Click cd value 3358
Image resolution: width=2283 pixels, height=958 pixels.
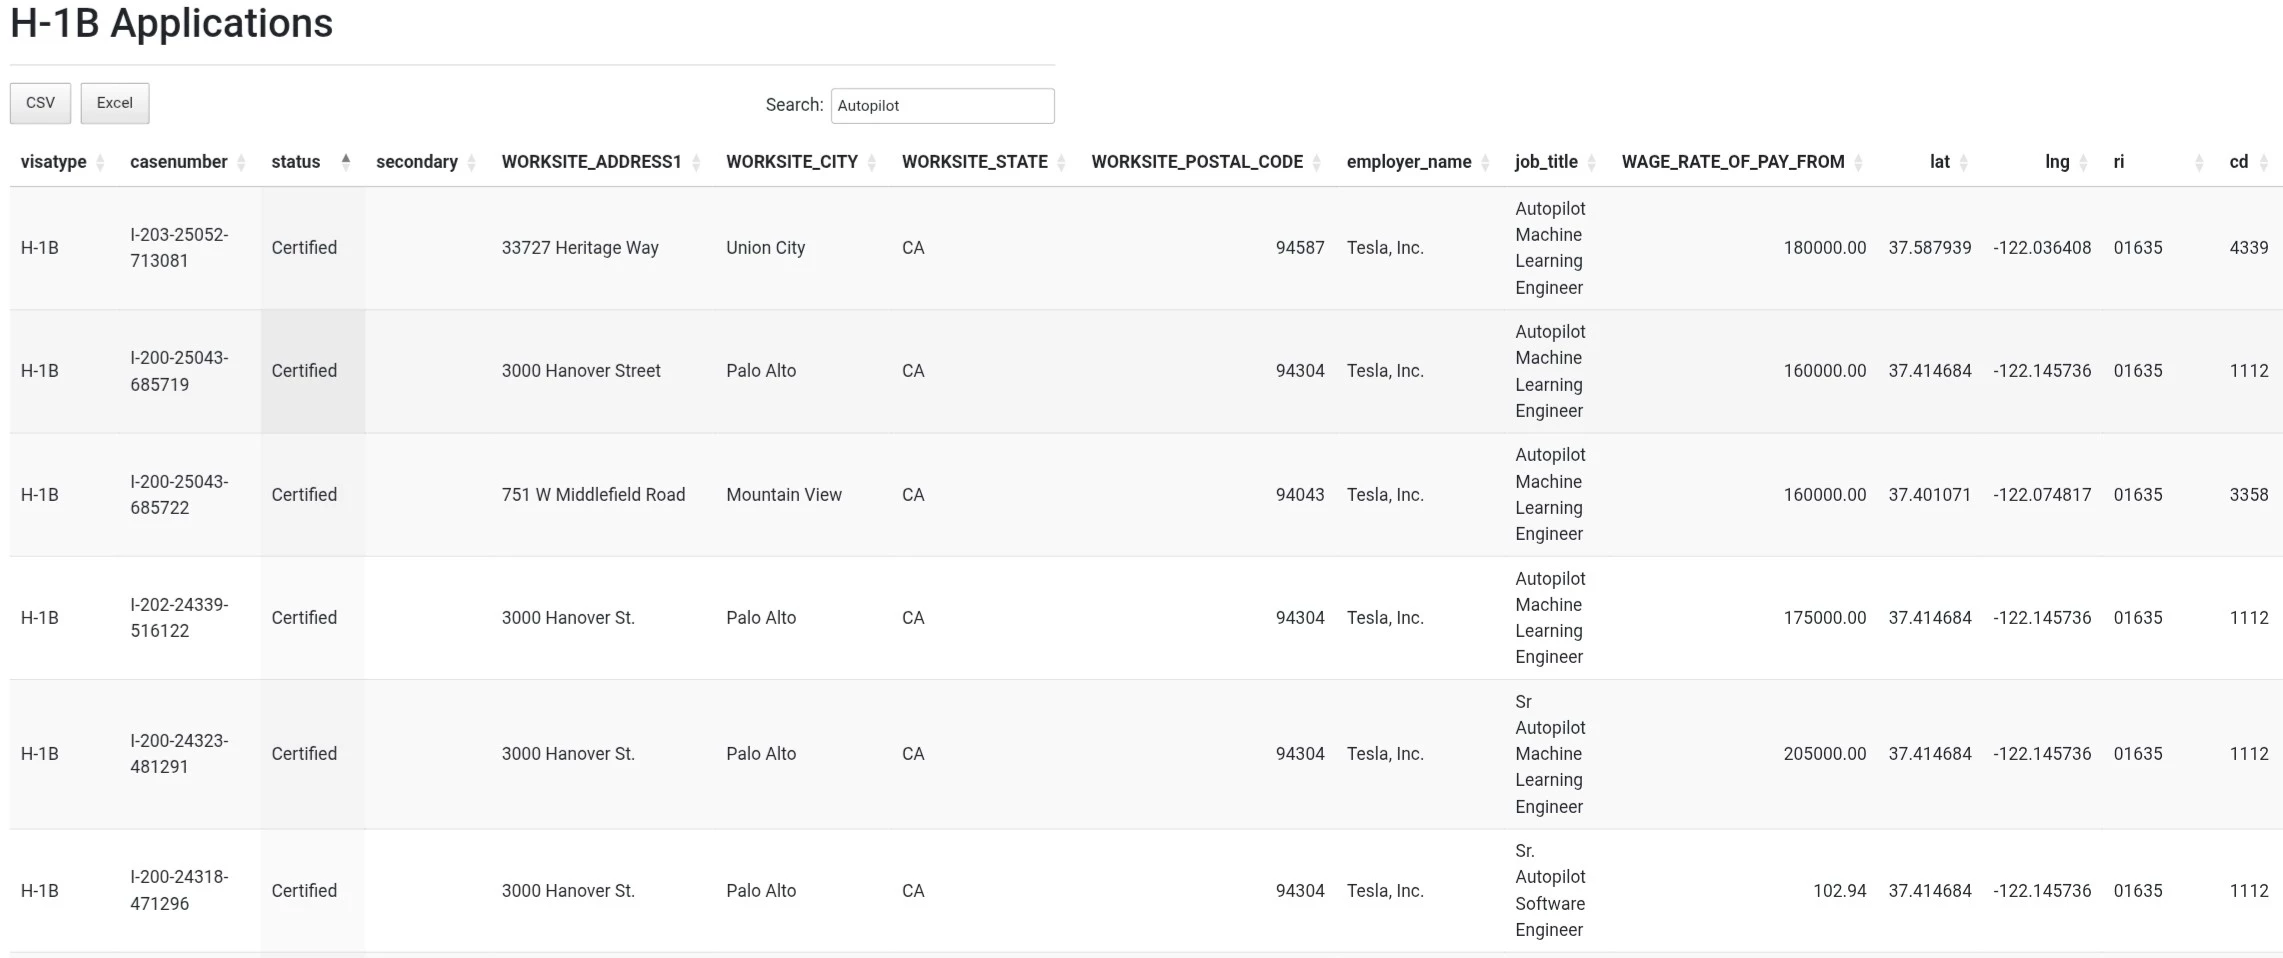pos(2249,495)
